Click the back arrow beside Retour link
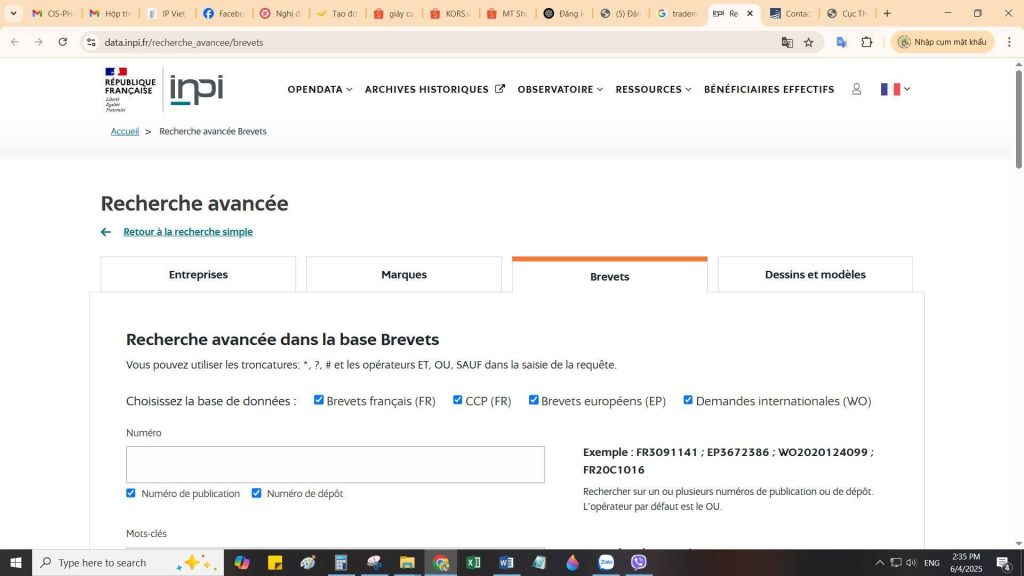Viewport: 1024px width, 576px height. pos(106,232)
